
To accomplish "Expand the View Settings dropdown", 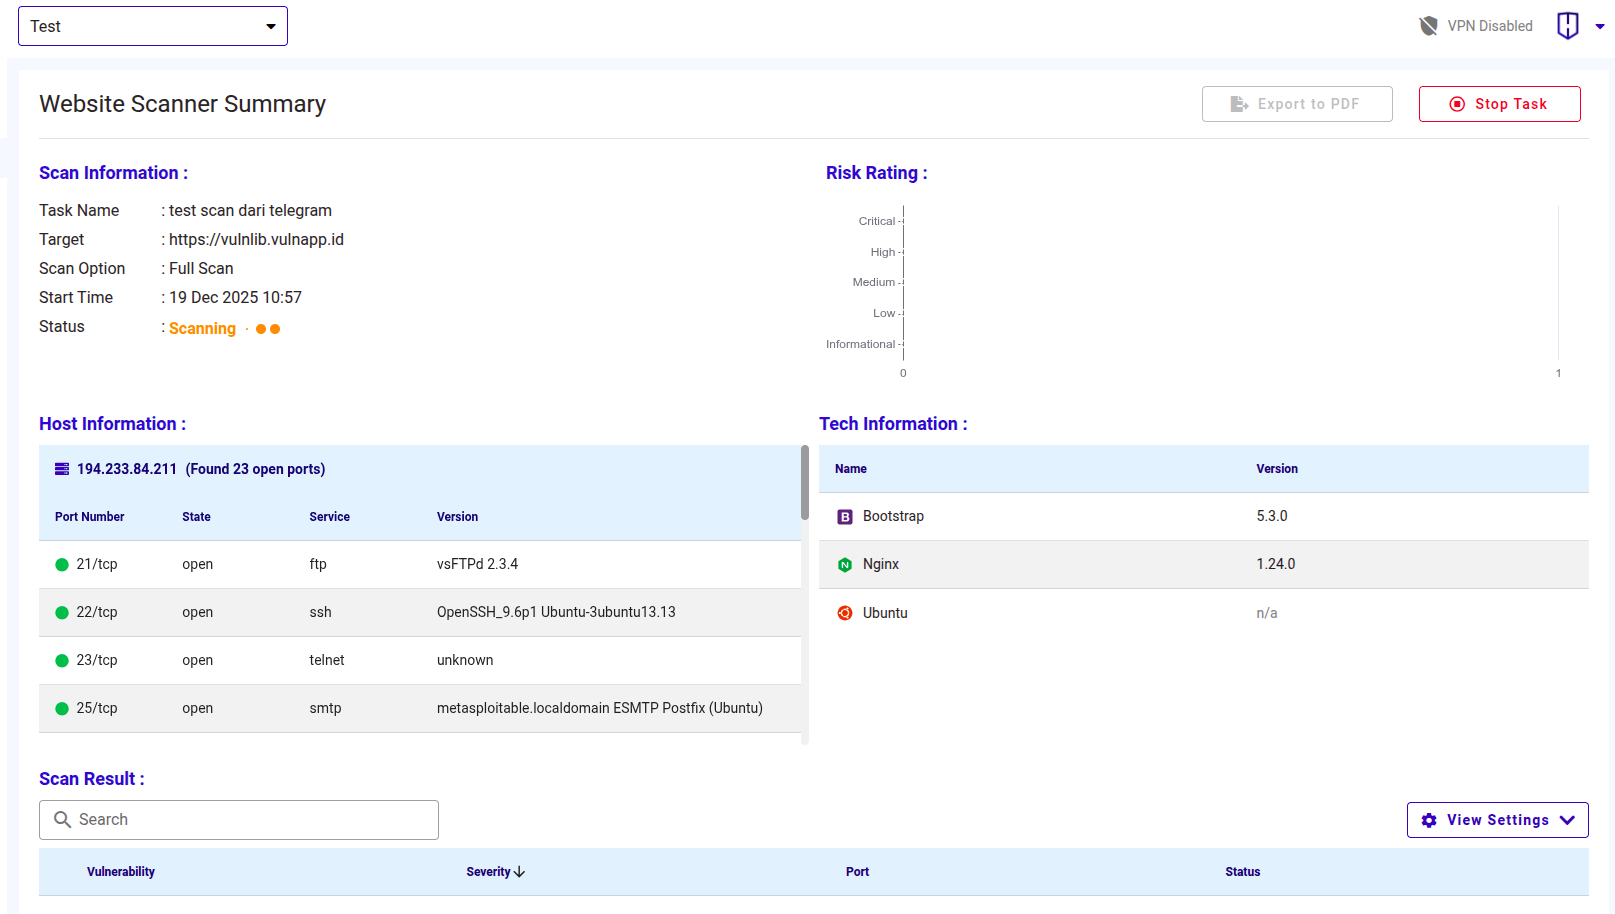I will [x=1497, y=820].
